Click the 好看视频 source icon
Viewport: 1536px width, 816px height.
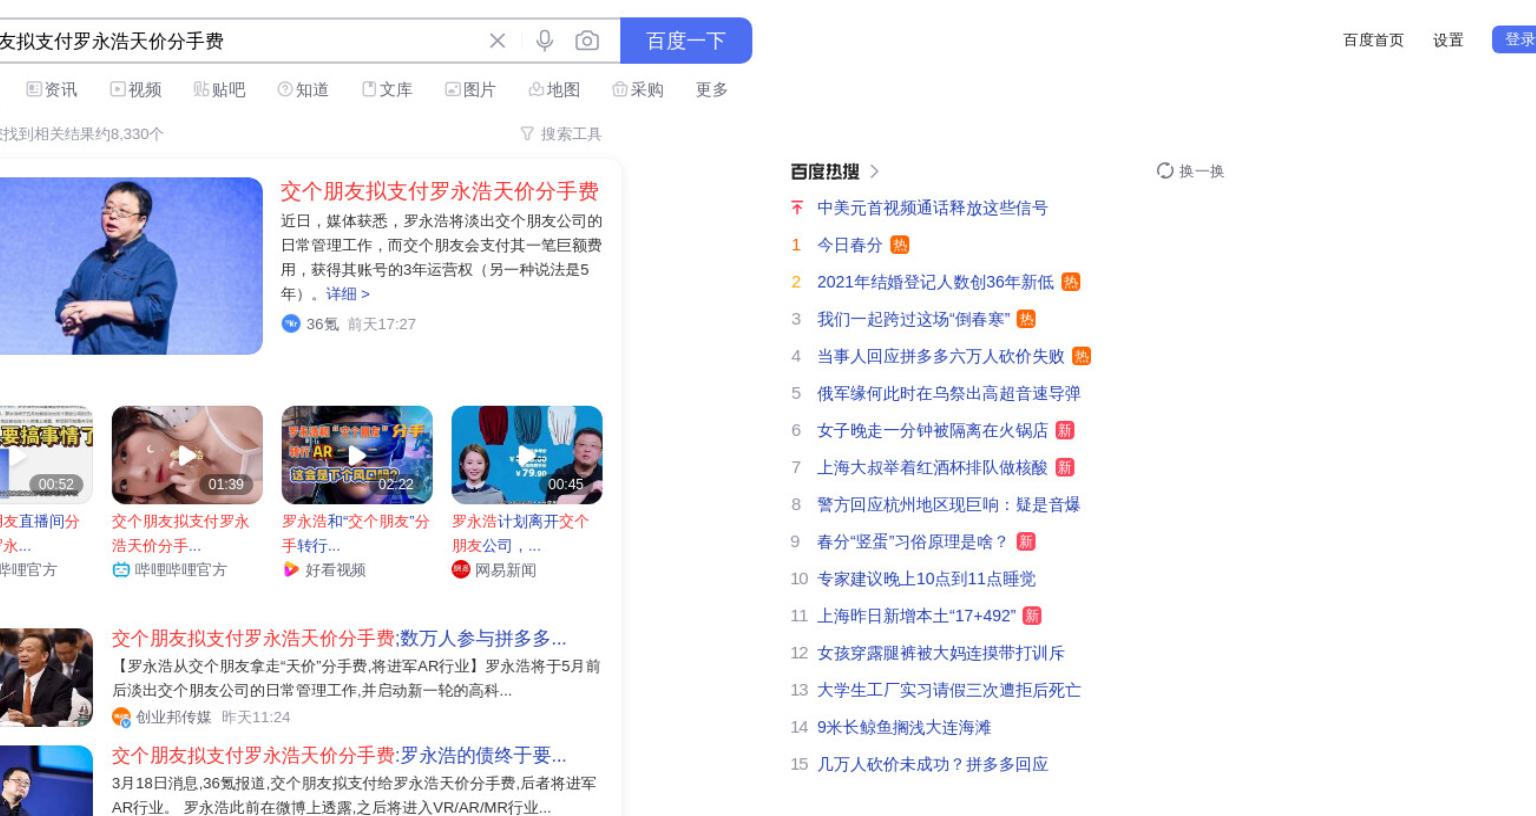click(x=291, y=570)
